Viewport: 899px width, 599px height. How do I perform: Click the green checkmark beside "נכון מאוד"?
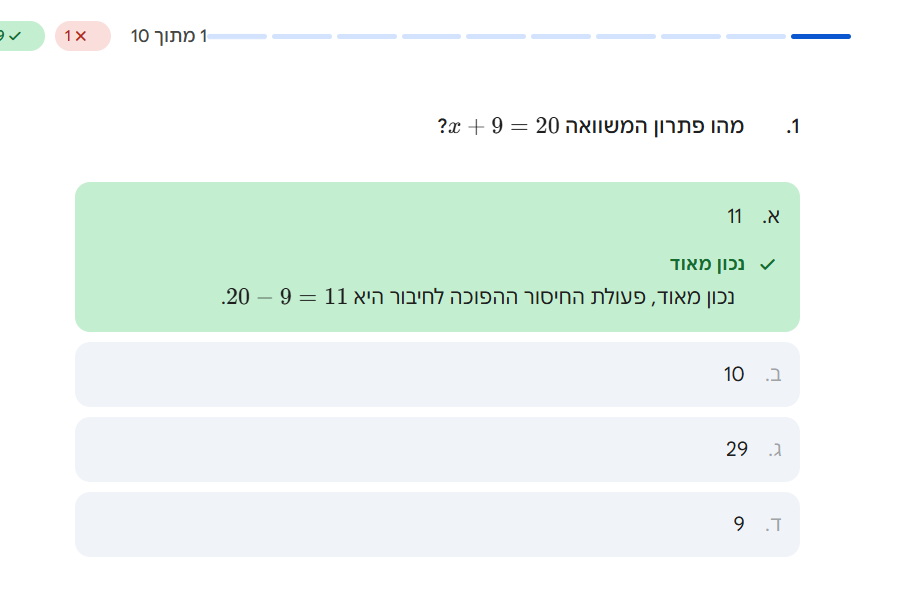coord(767,265)
